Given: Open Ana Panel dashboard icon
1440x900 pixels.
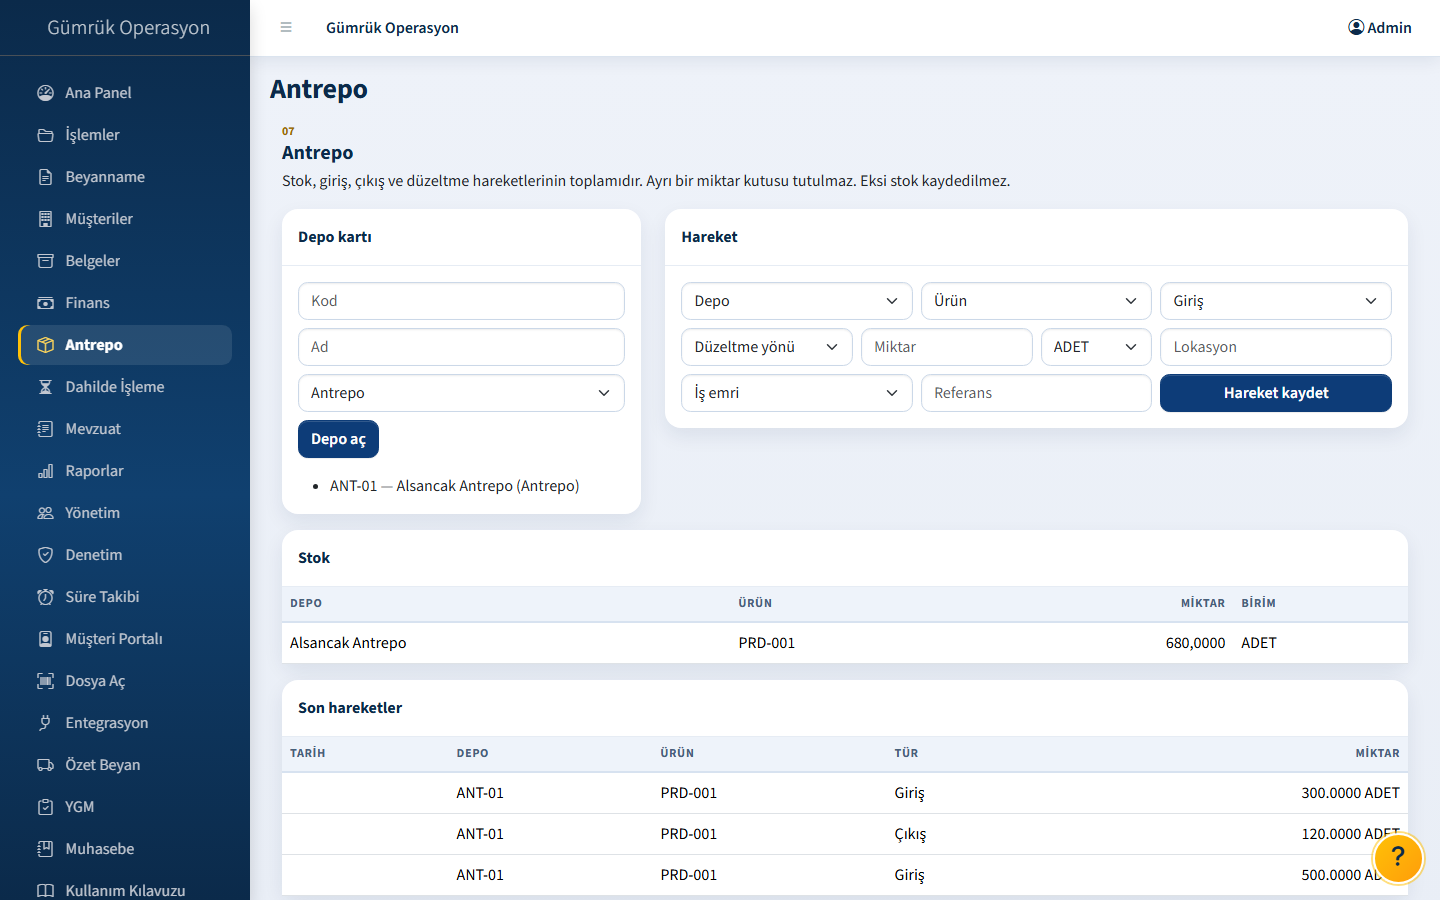Looking at the screenshot, I should pyautogui.click(x=45, y=93).
